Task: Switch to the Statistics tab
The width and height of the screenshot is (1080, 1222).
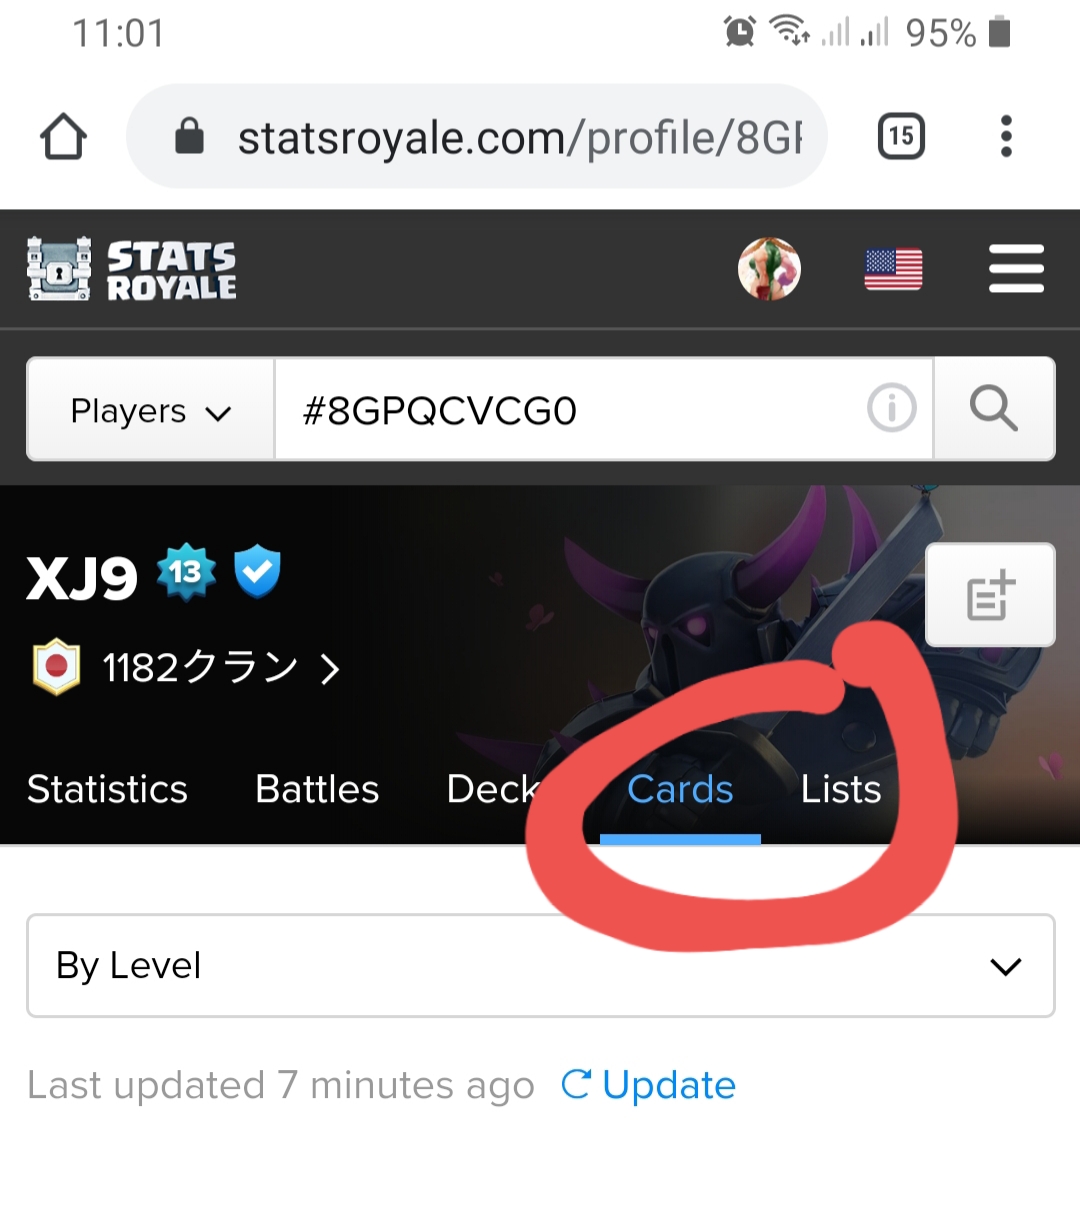Action: click(107, 789)
